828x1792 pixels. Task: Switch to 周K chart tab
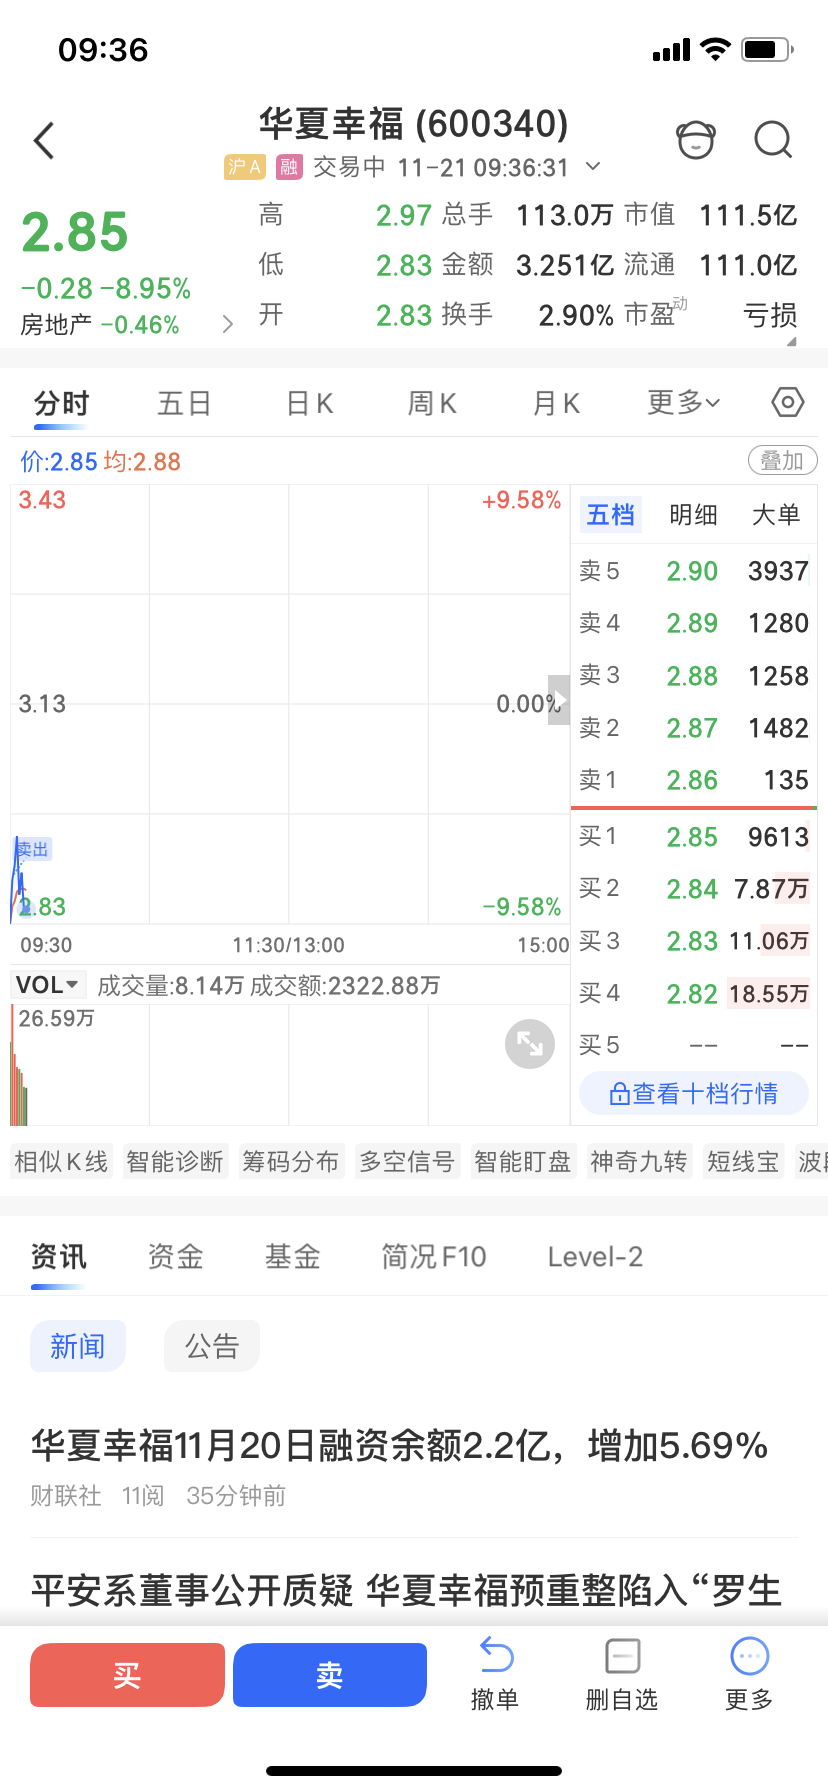[432, 404]
